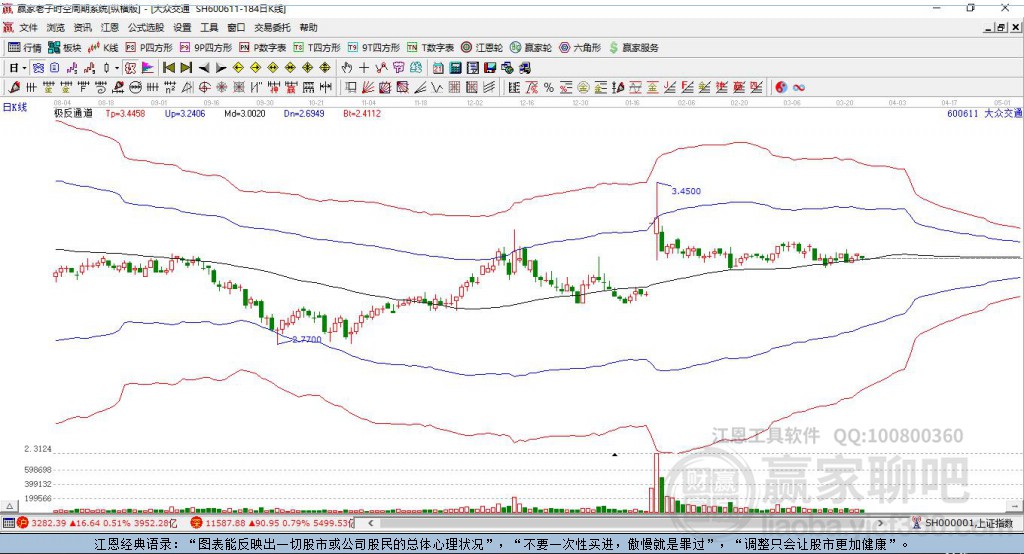Open the 窗口 menu
This screenshot has height=554, width=1024.
tap(236, 27)
